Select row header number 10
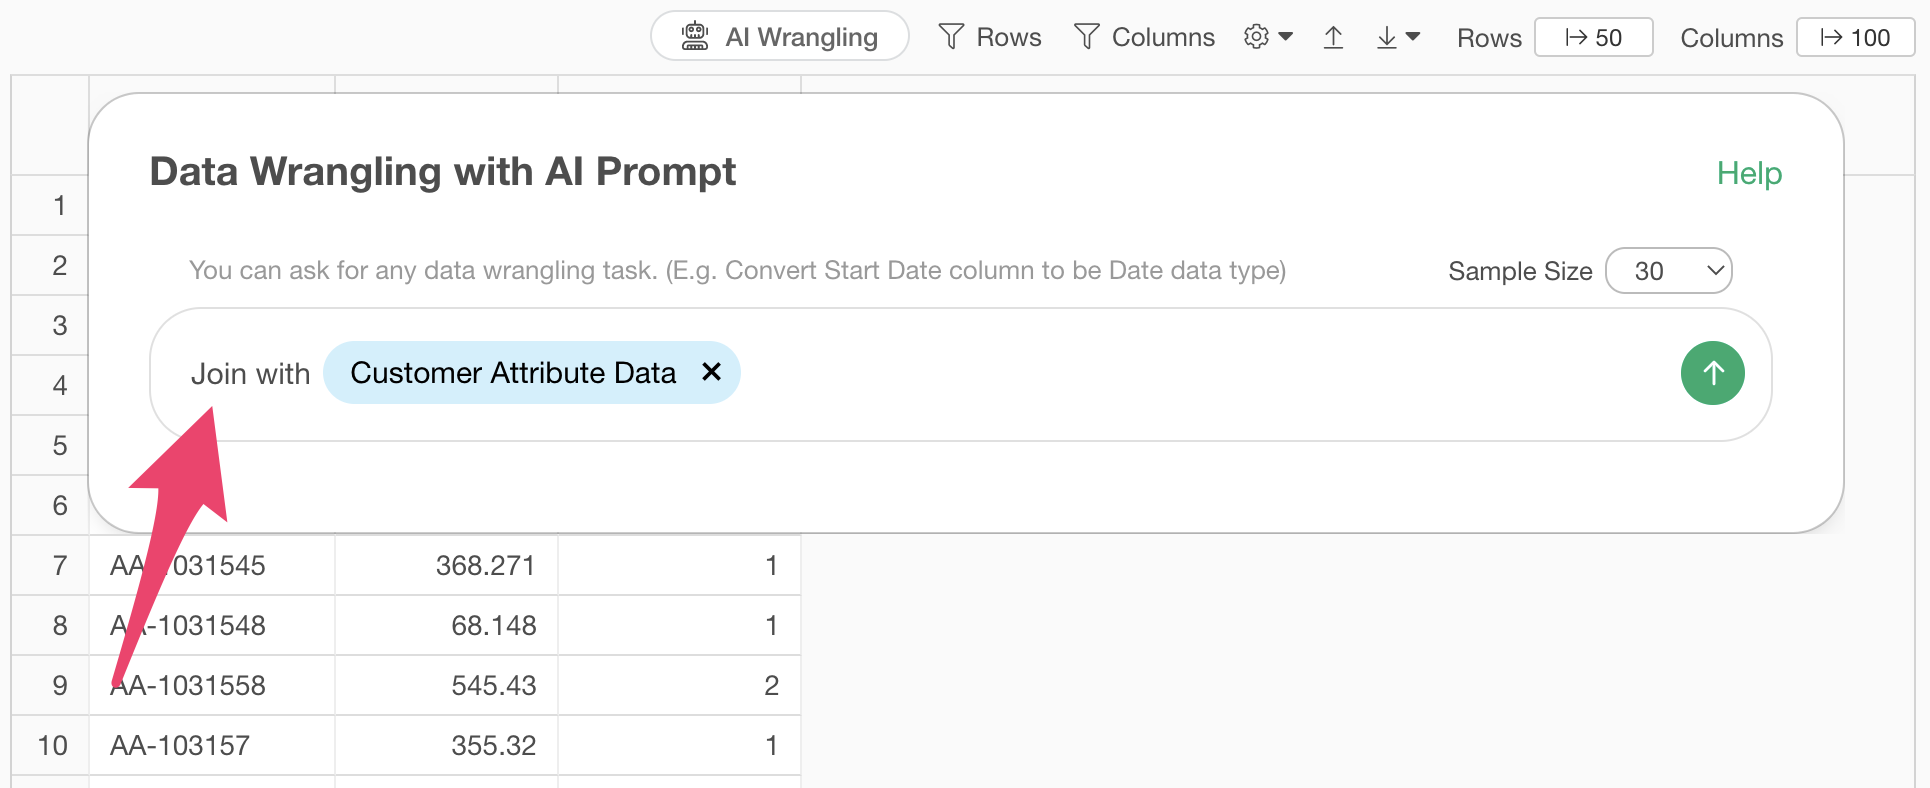1930x788 pixels. pos(52,745)
